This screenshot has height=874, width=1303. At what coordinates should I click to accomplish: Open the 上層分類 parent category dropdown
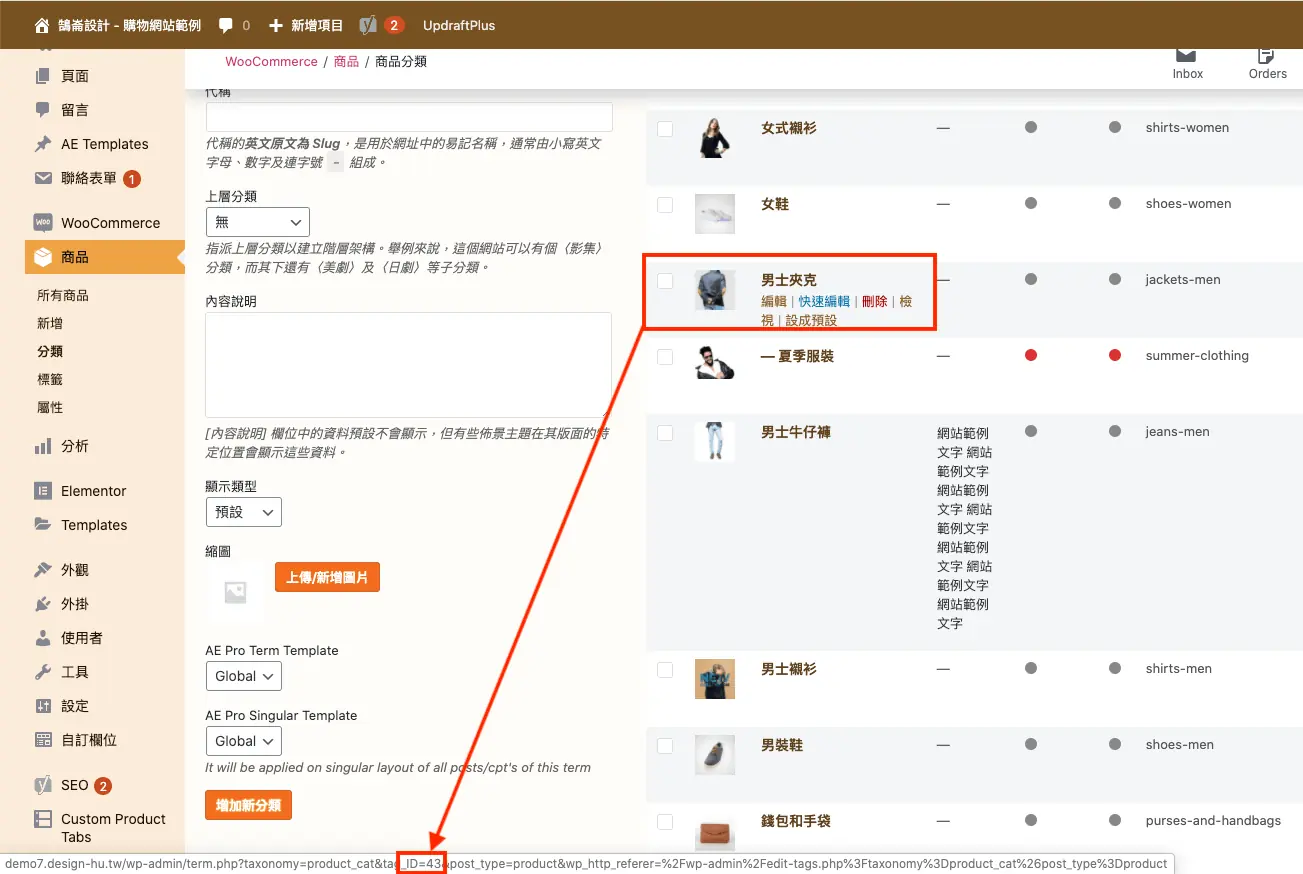[257, 222]
